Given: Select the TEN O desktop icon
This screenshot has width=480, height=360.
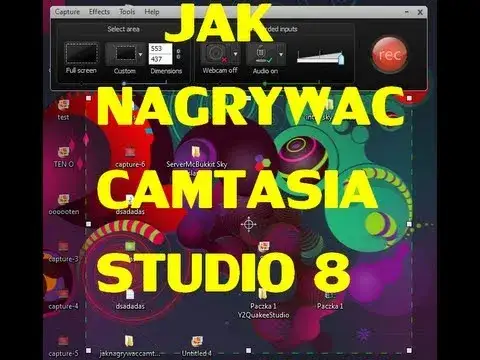Looking at the screenshot, I should [x=63, y=157].
